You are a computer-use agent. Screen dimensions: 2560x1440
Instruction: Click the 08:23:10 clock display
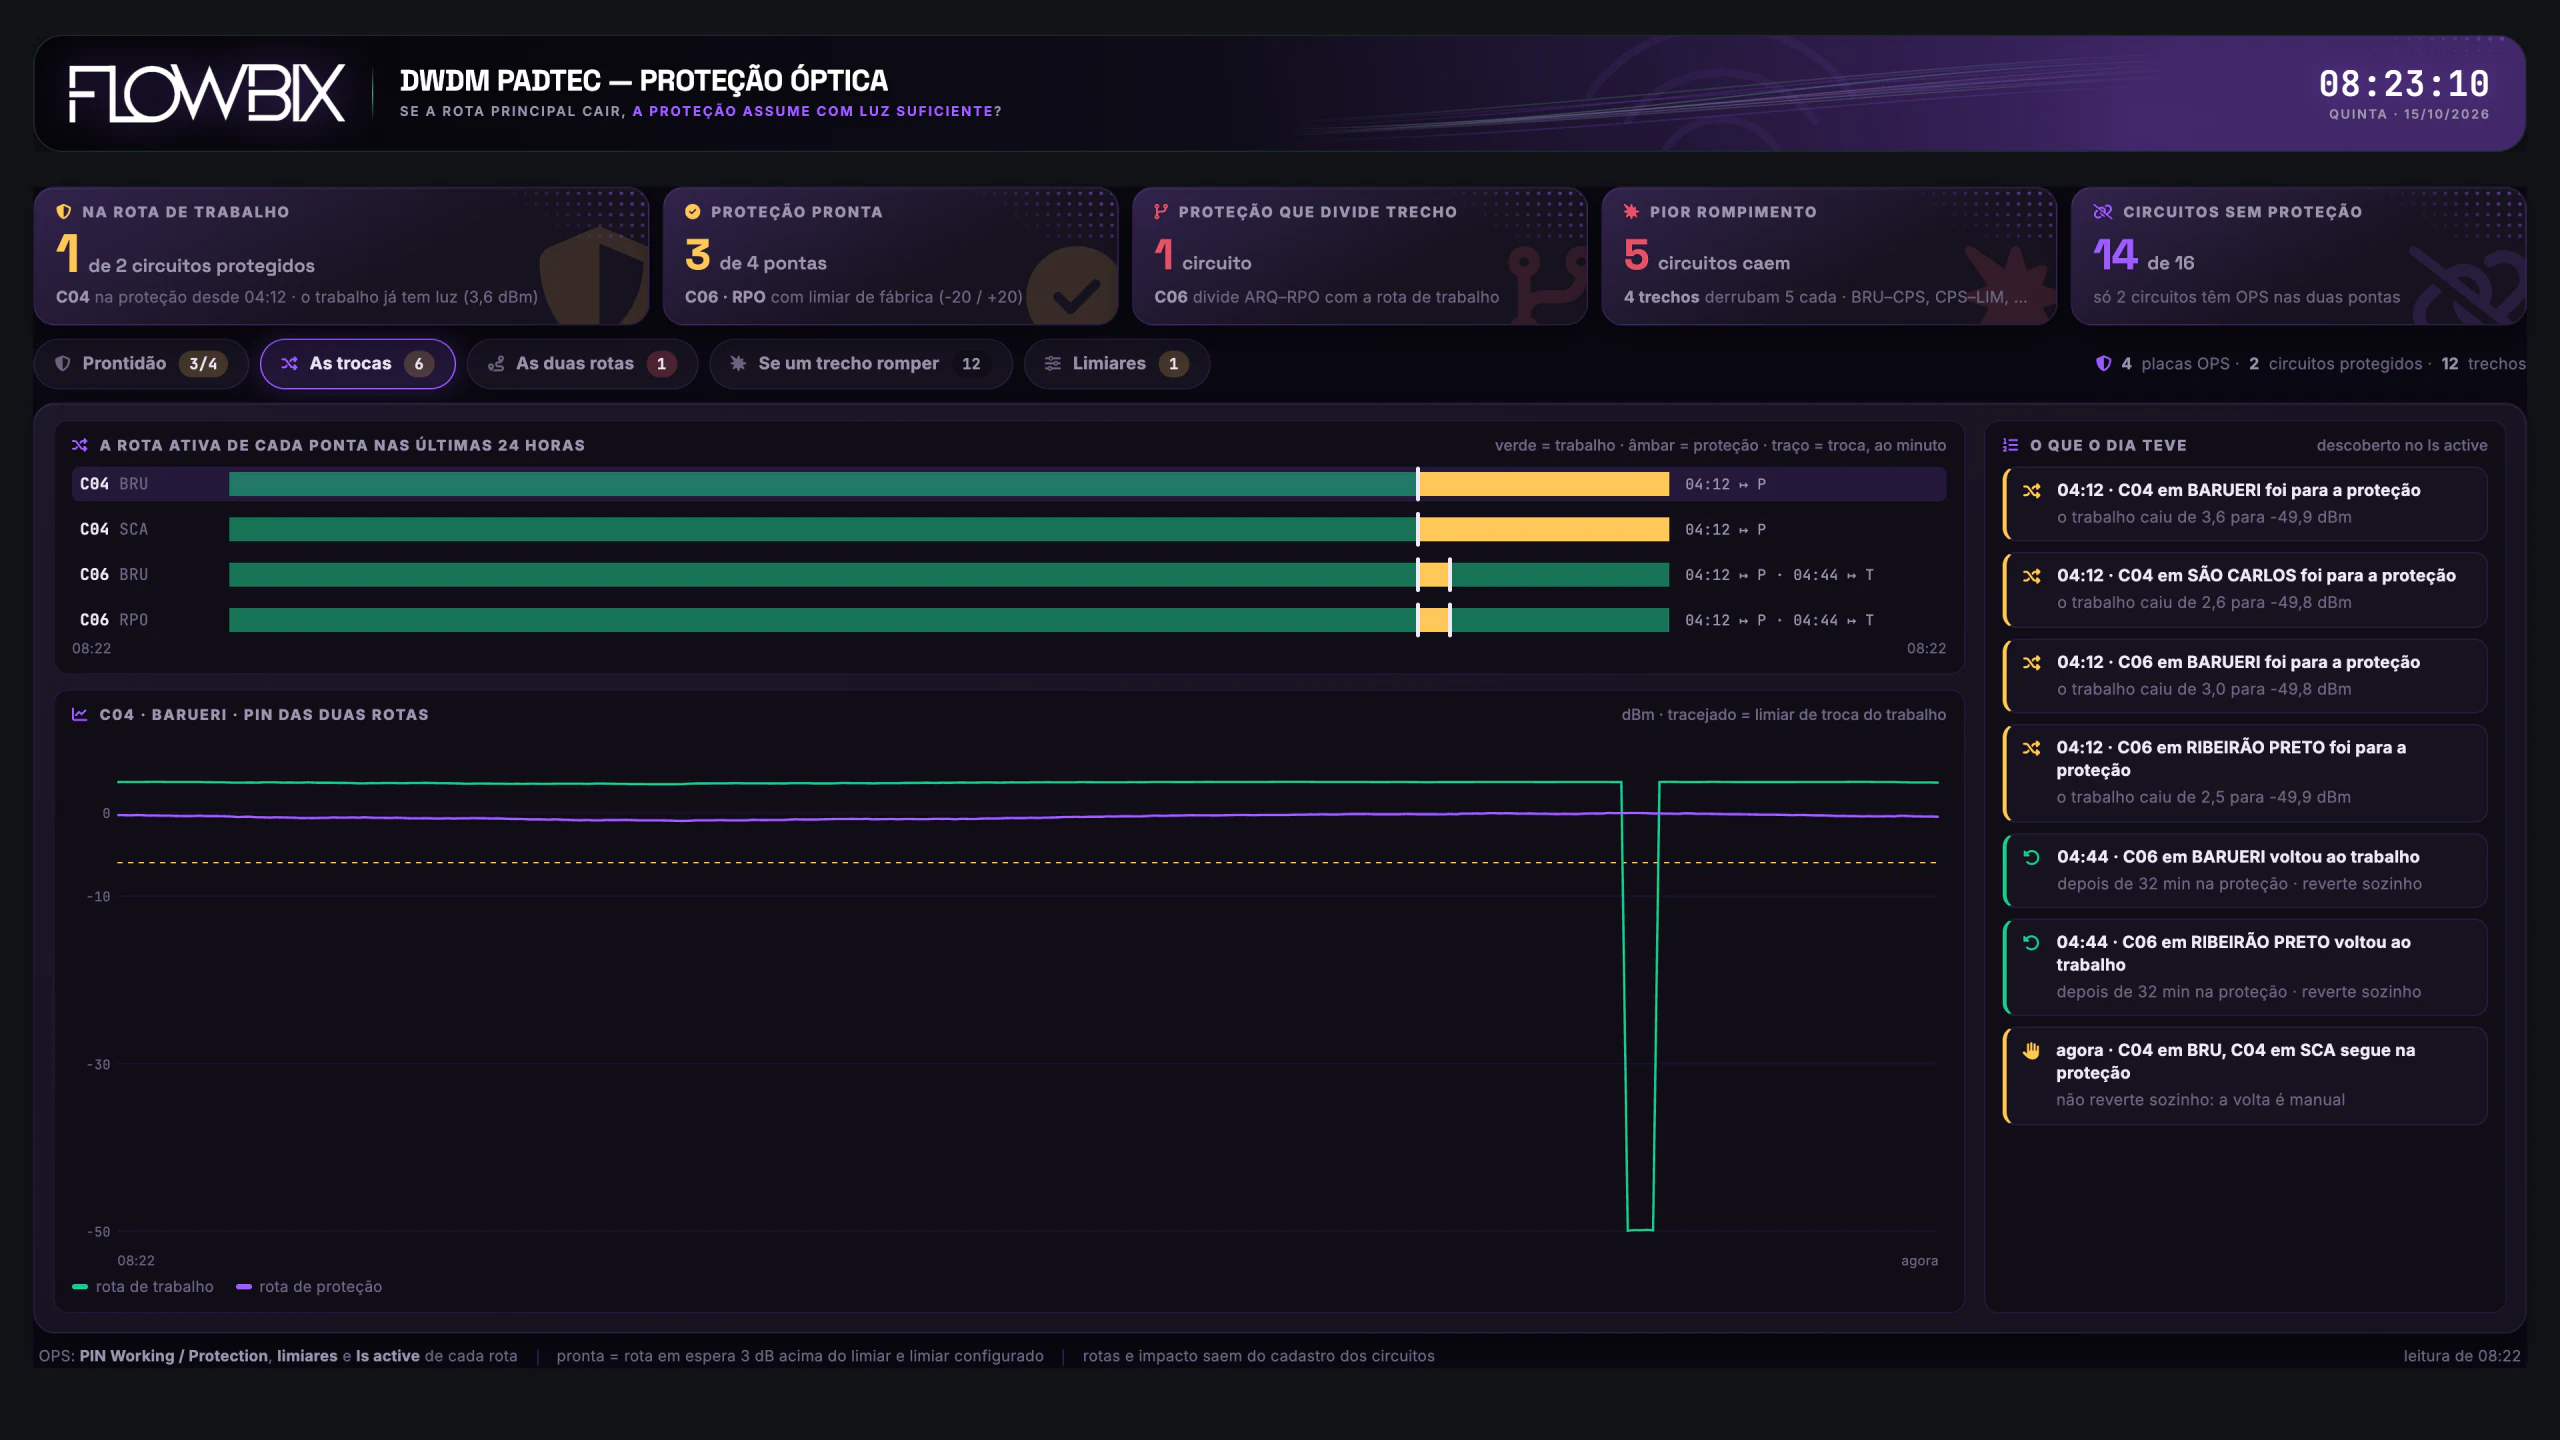point(2404,84)
